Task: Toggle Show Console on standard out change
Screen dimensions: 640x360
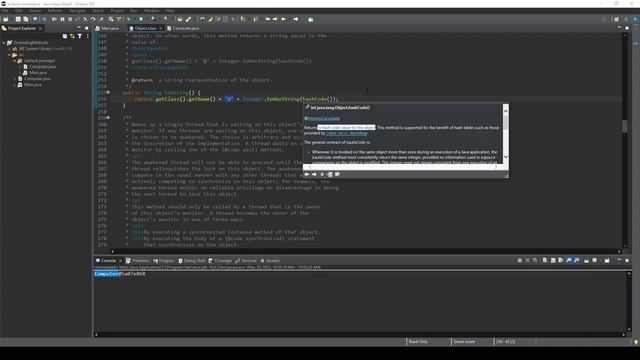Action: click(569, 260)
